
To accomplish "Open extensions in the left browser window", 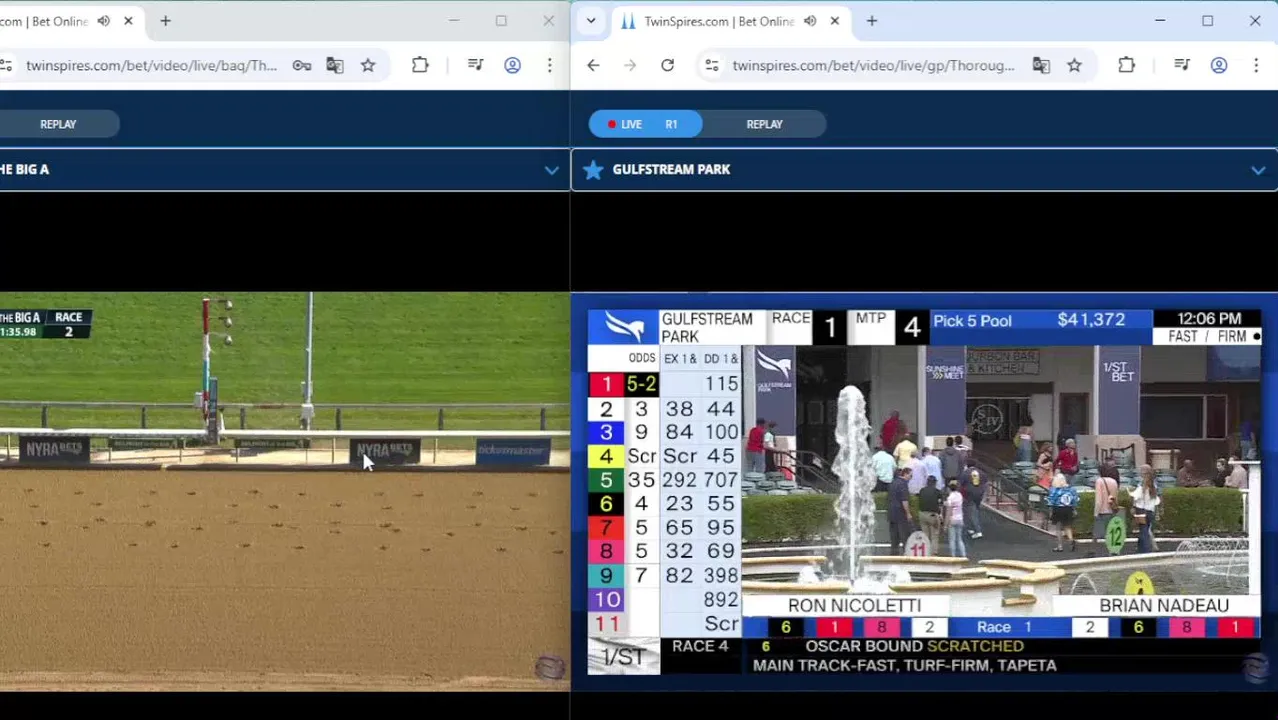I will pyautogui.click(x=420, y=66).
